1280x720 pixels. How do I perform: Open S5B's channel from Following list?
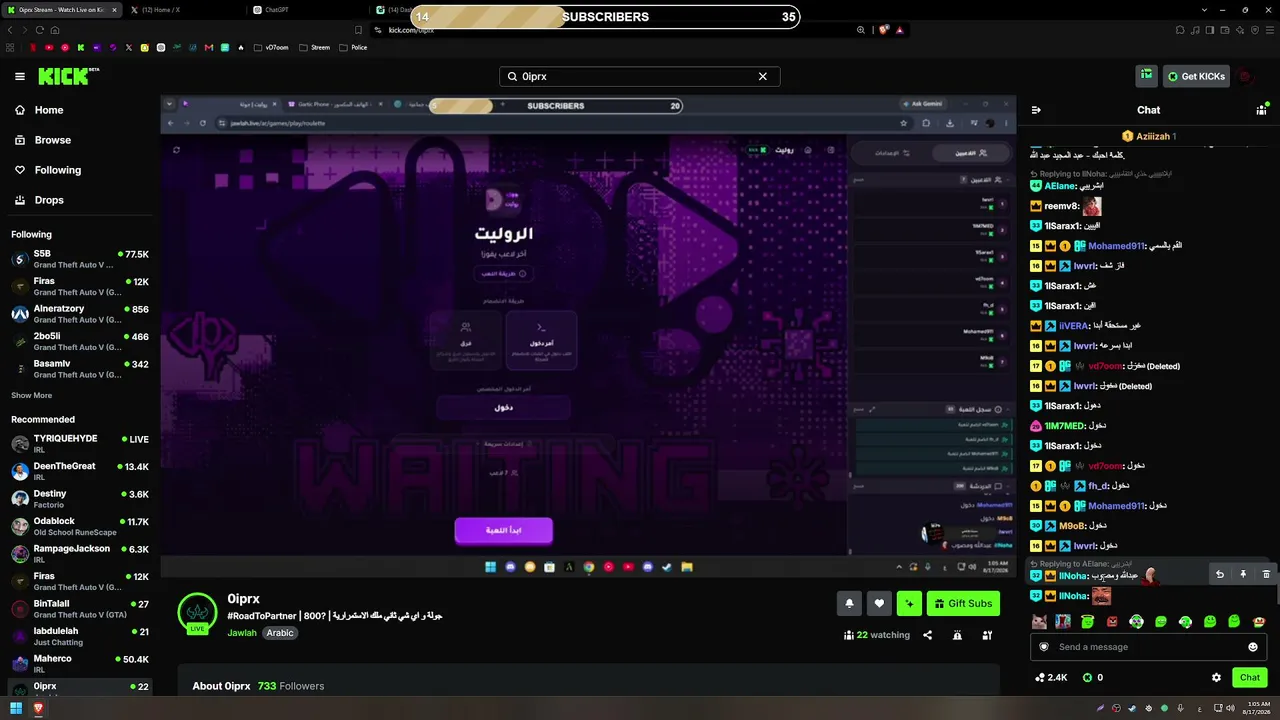point(80,259)
